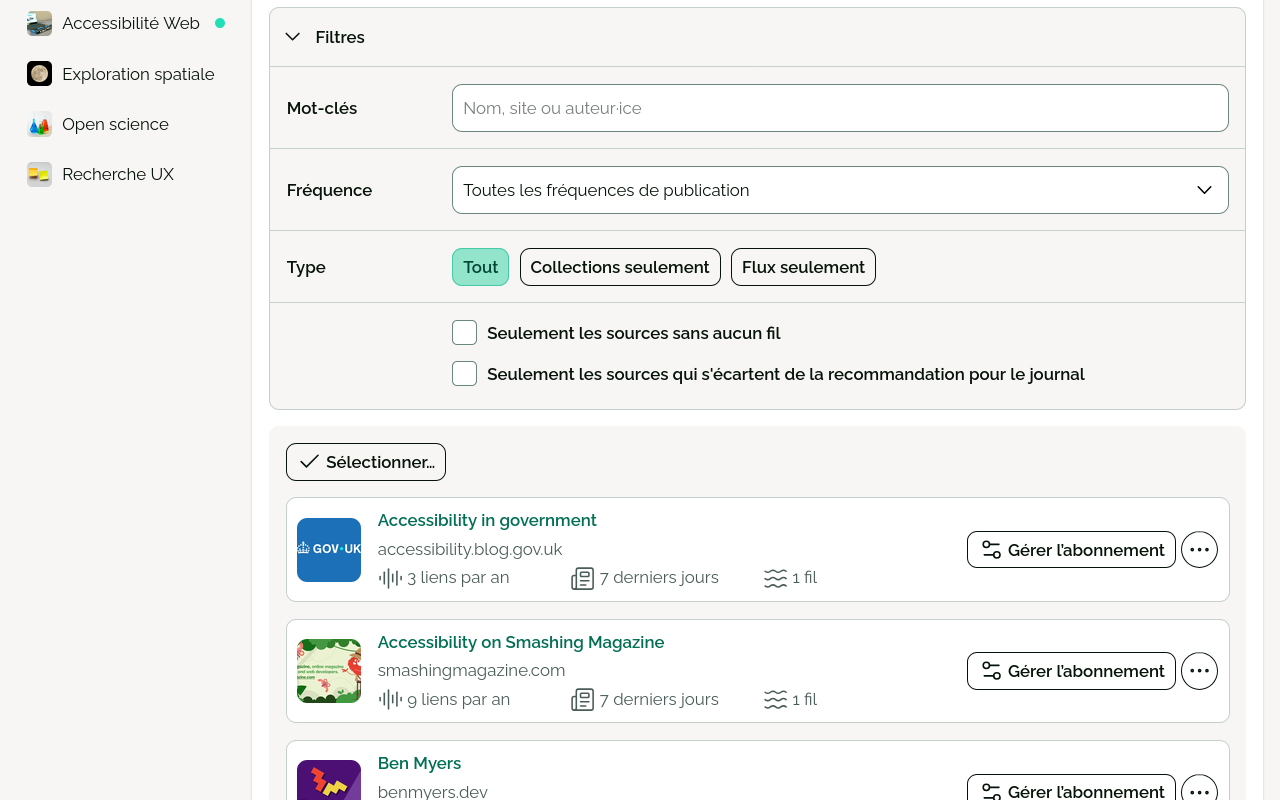This screenshot has height=800, width=1280.
Task: Check sources qui s'écartent de la recommandation
Action: tap(464, 374)
